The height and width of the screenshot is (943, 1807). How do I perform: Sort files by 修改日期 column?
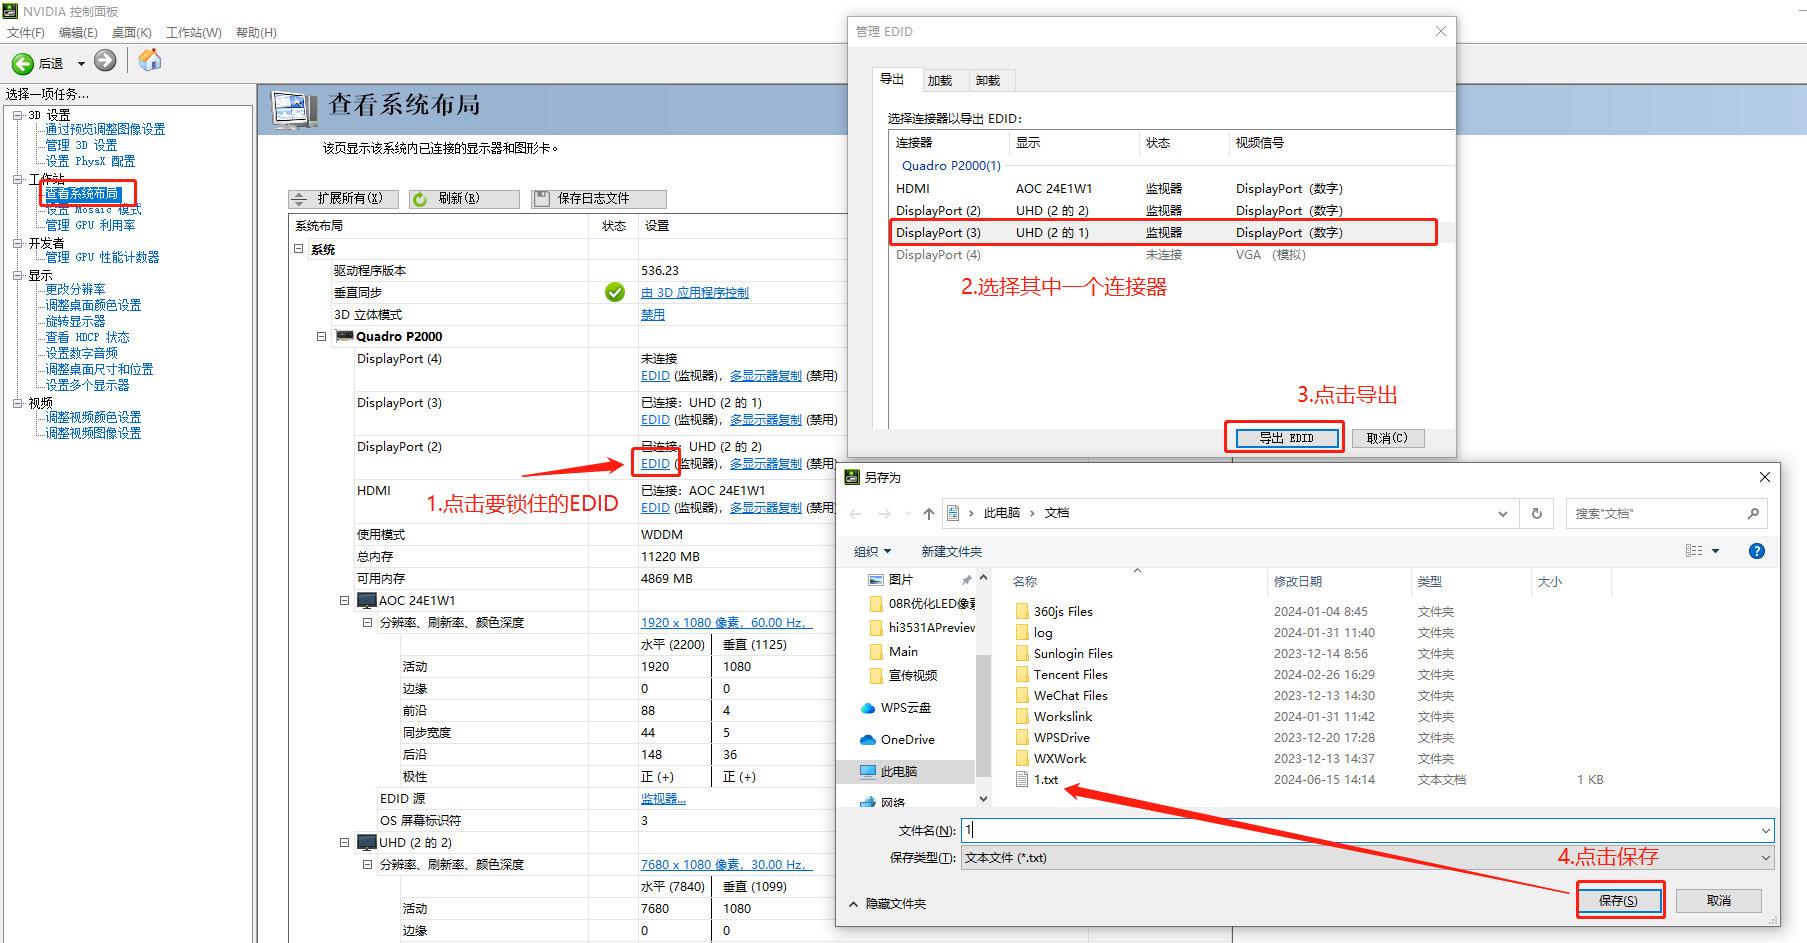(1298, 582)
